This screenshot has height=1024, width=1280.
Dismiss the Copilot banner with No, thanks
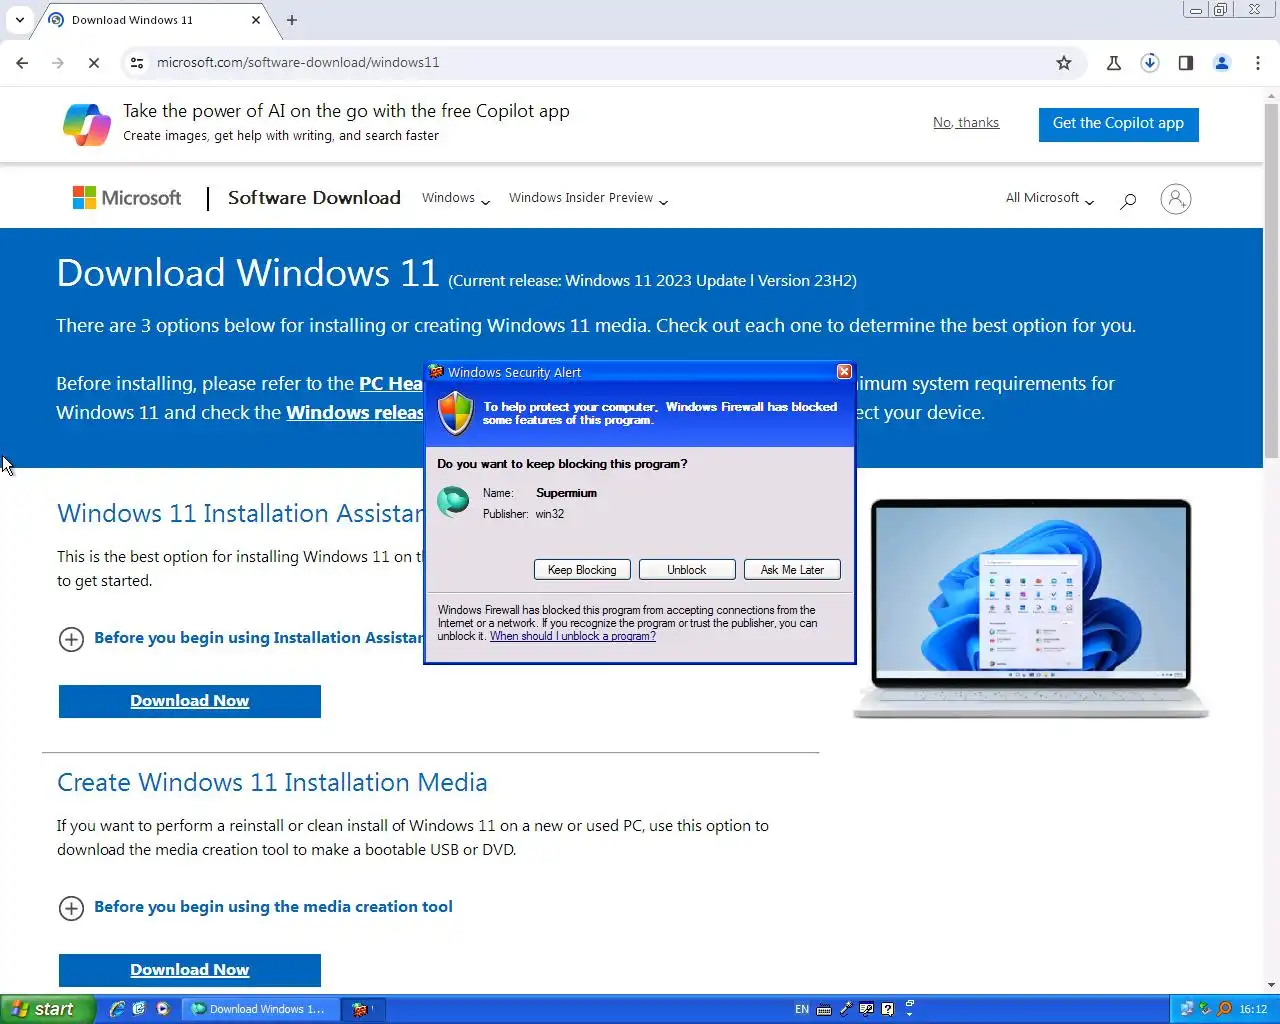tap(966, 123)
